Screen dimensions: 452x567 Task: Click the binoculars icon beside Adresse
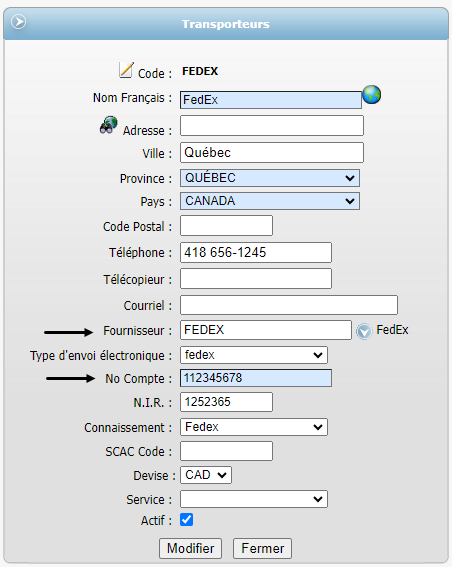click(109, 125)
